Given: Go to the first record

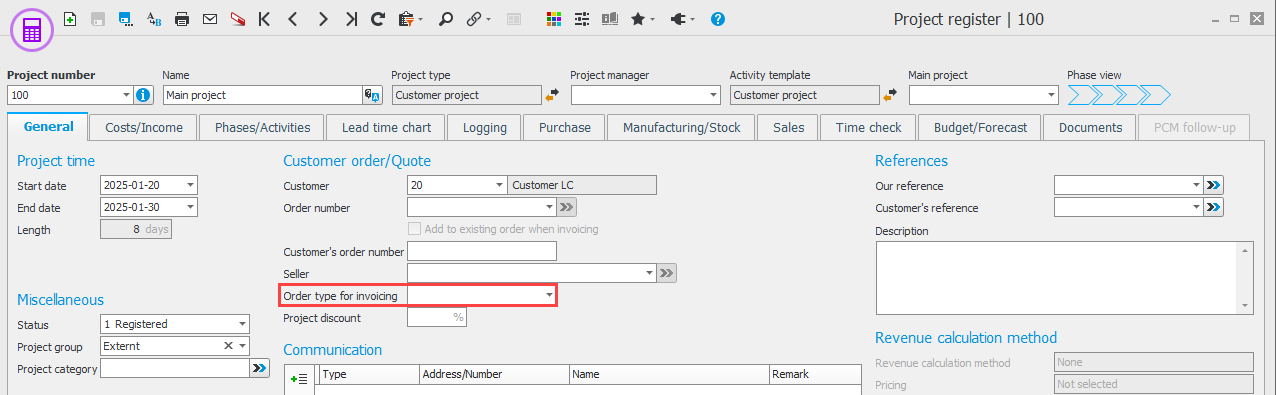Looking at the screenshot, I should point(263,18).
